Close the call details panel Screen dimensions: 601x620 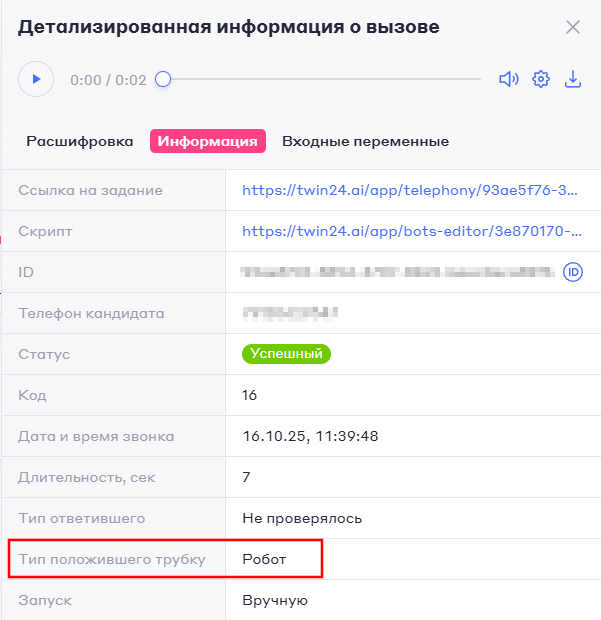click(573, 27)
